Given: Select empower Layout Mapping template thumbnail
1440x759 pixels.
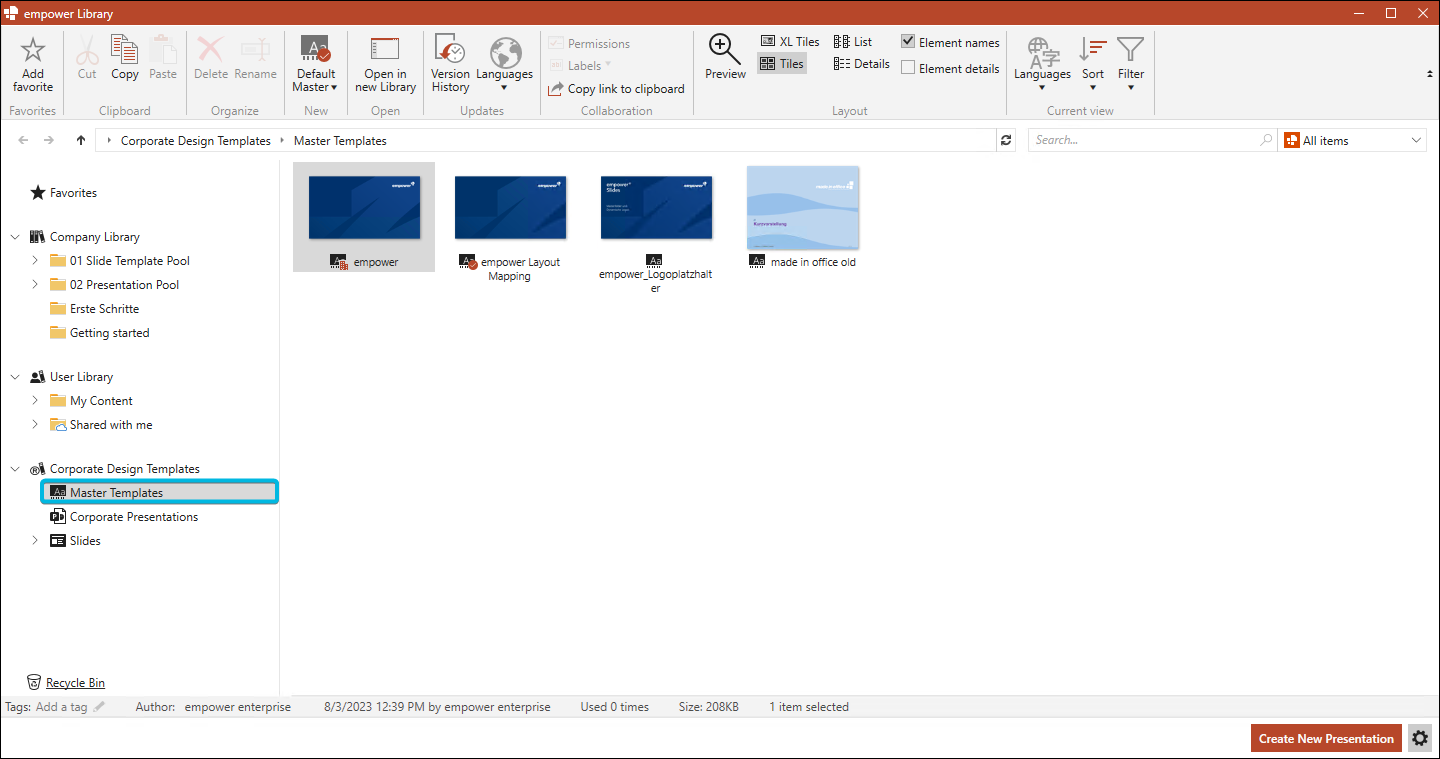Looking at the screenshot, I should tap(510, 208).
